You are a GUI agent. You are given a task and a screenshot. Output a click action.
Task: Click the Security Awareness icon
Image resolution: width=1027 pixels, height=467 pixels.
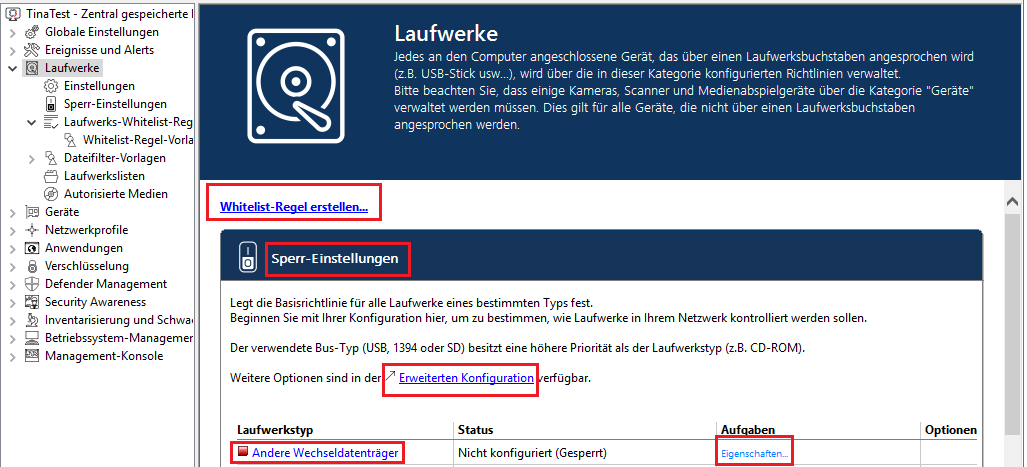32,302
